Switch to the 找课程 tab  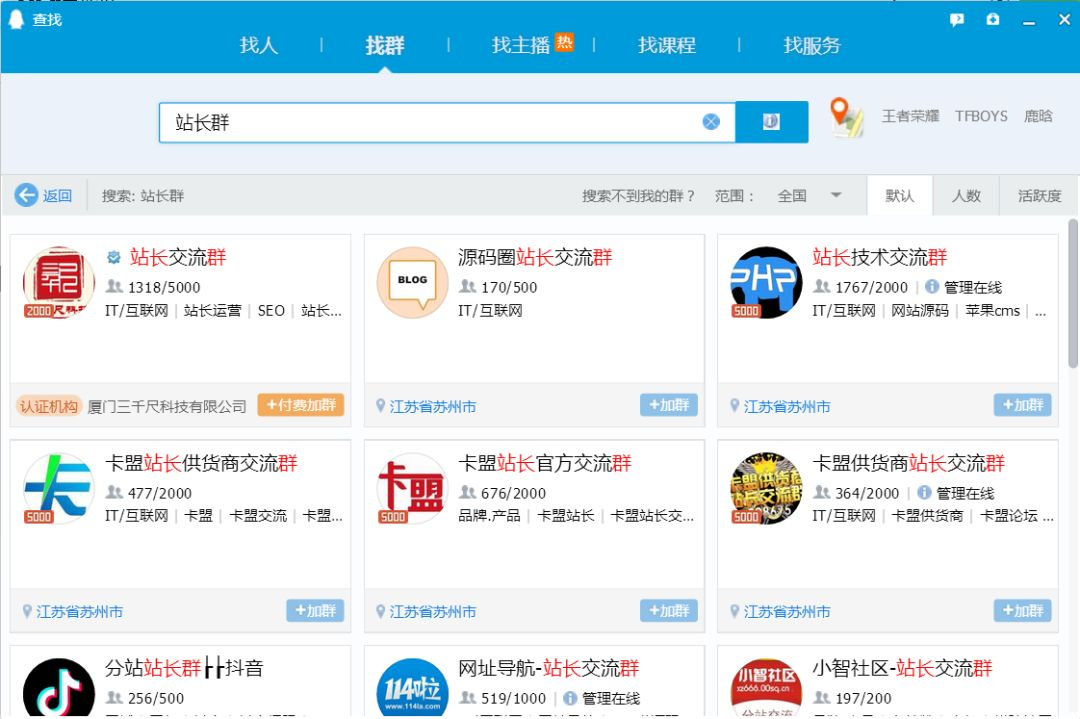tap(667, 45)
